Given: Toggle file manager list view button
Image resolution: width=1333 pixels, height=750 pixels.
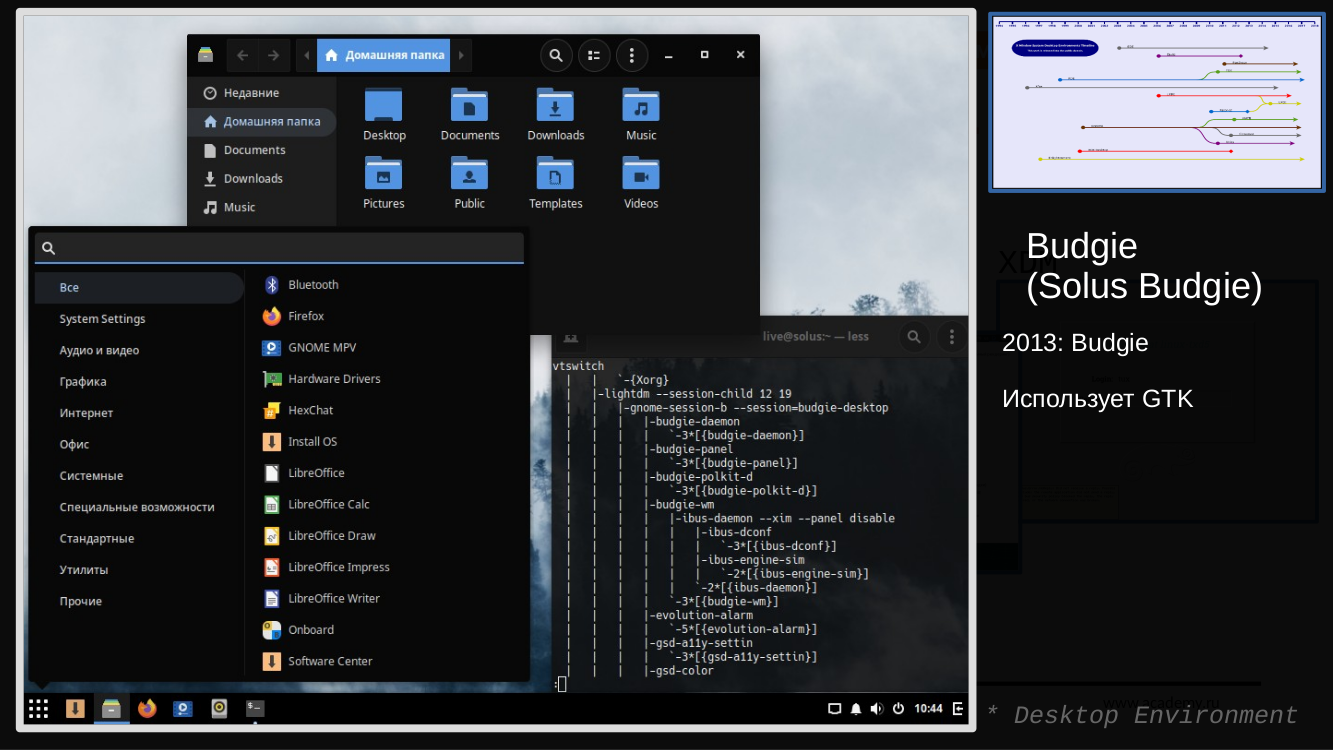Looking at the screenshot, I should pyautogui.click(x=594, y=55).
